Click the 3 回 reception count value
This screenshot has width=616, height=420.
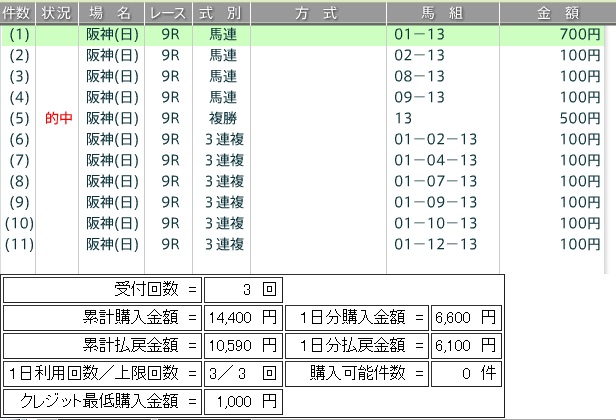pyautogui.click(x=243, y=290)
